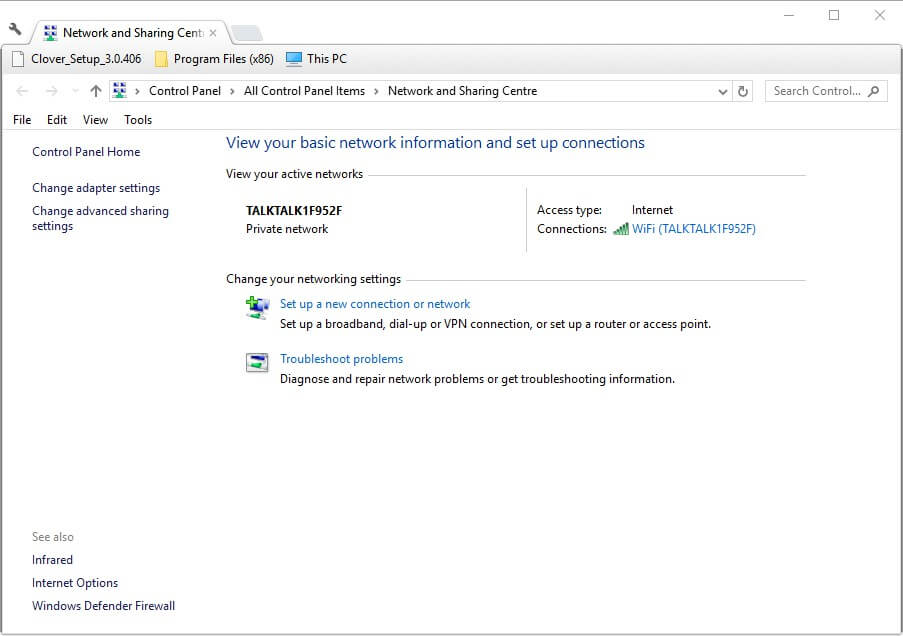Close the Network and Sharing Centre tab
Viewport: 903px width, 636px height.
(213, 33)
